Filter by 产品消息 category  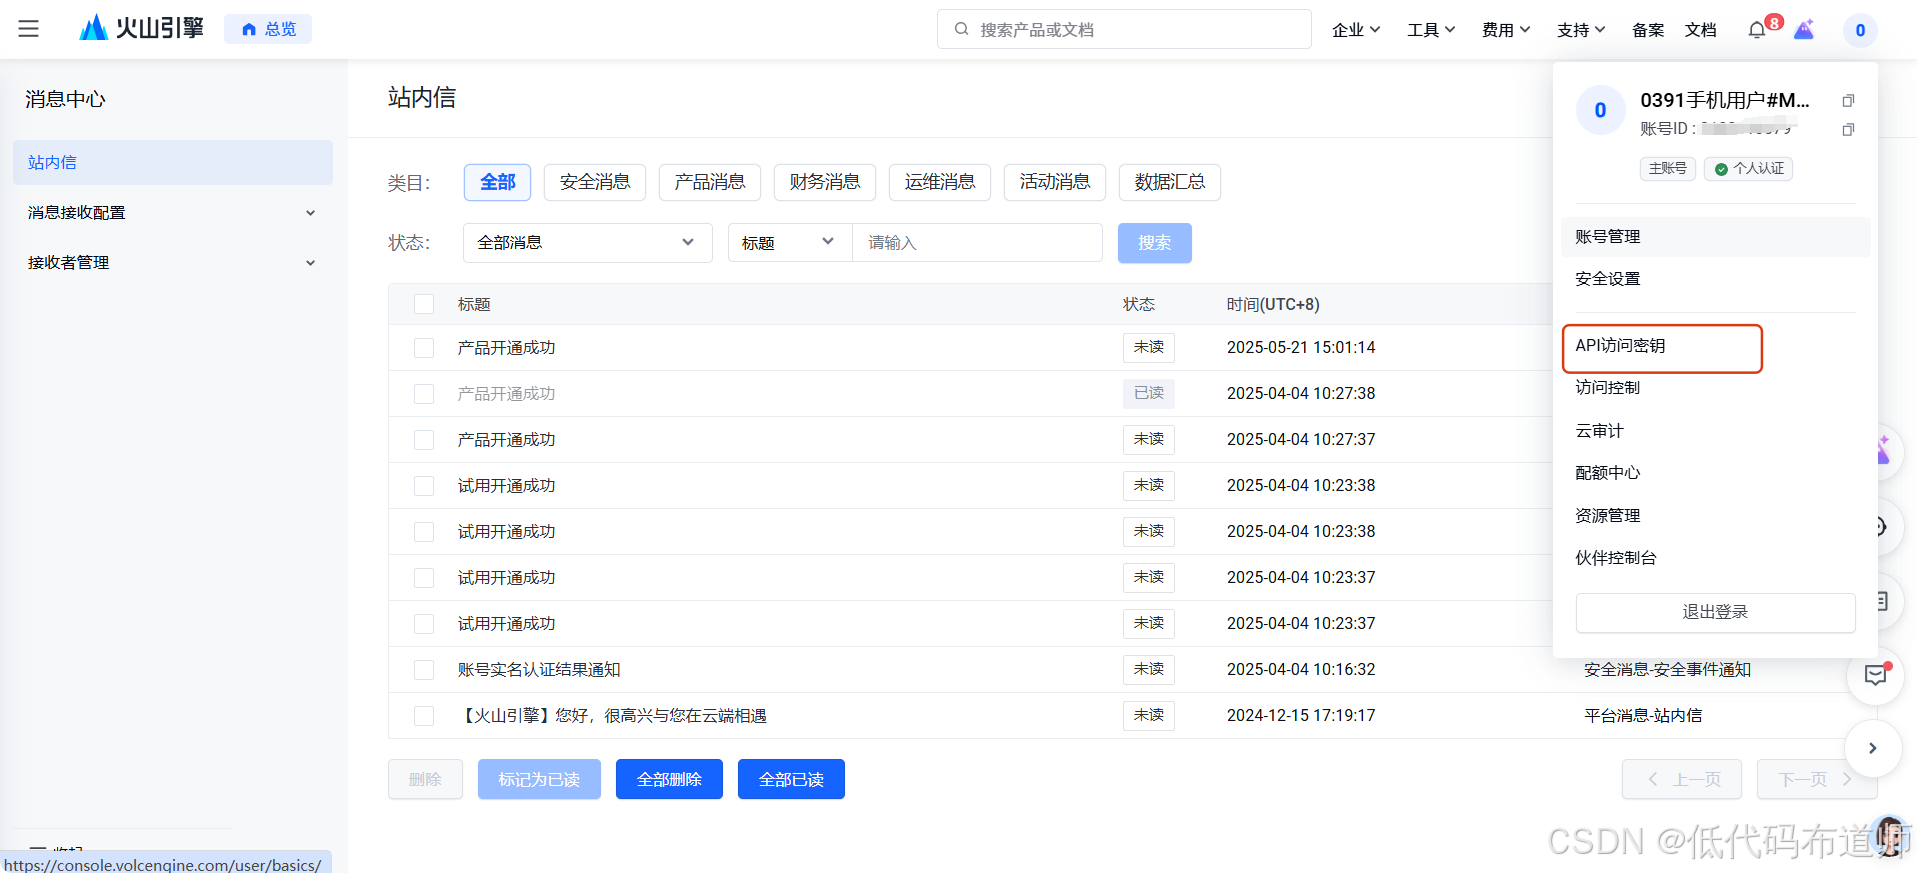click(x=710, y=182)
